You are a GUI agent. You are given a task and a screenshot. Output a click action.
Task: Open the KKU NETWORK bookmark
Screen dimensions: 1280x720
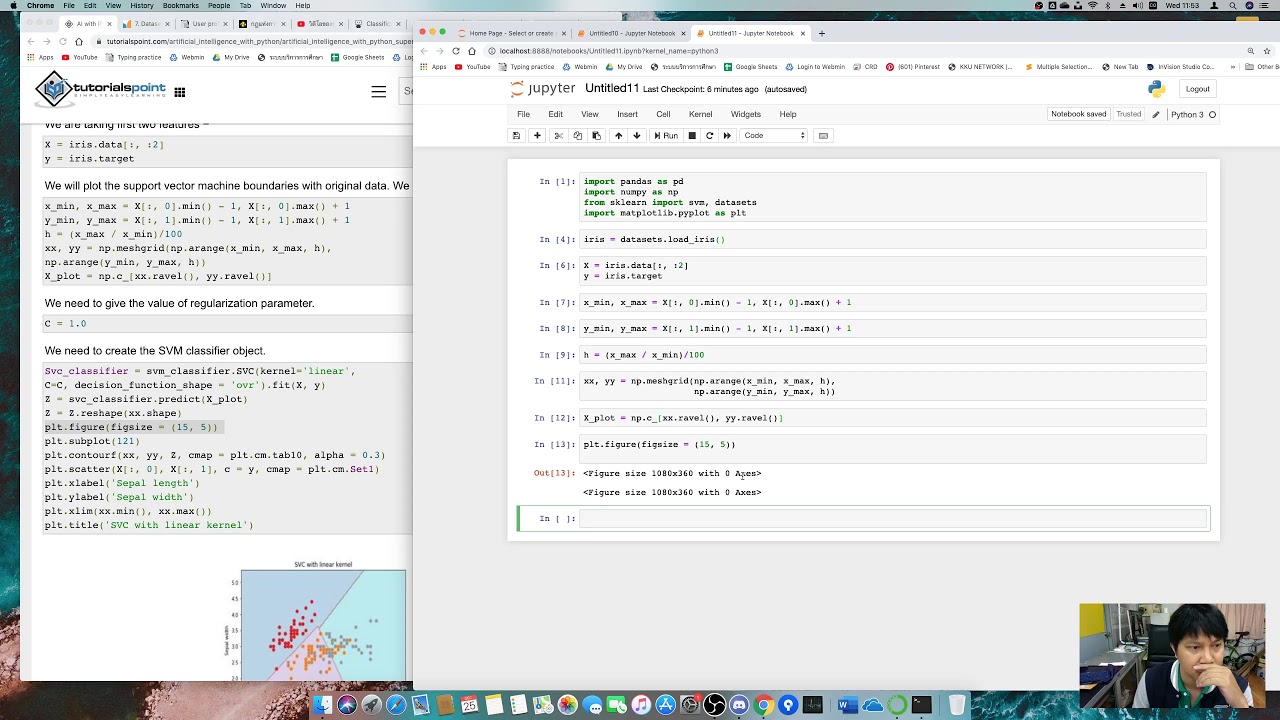[x=980, y=67]
